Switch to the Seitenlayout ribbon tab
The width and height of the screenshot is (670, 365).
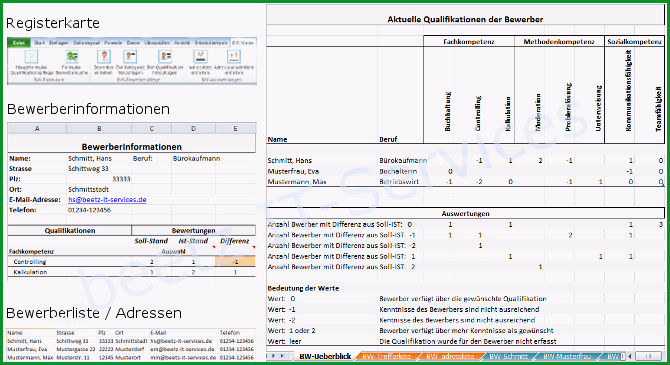pos(87,43)
